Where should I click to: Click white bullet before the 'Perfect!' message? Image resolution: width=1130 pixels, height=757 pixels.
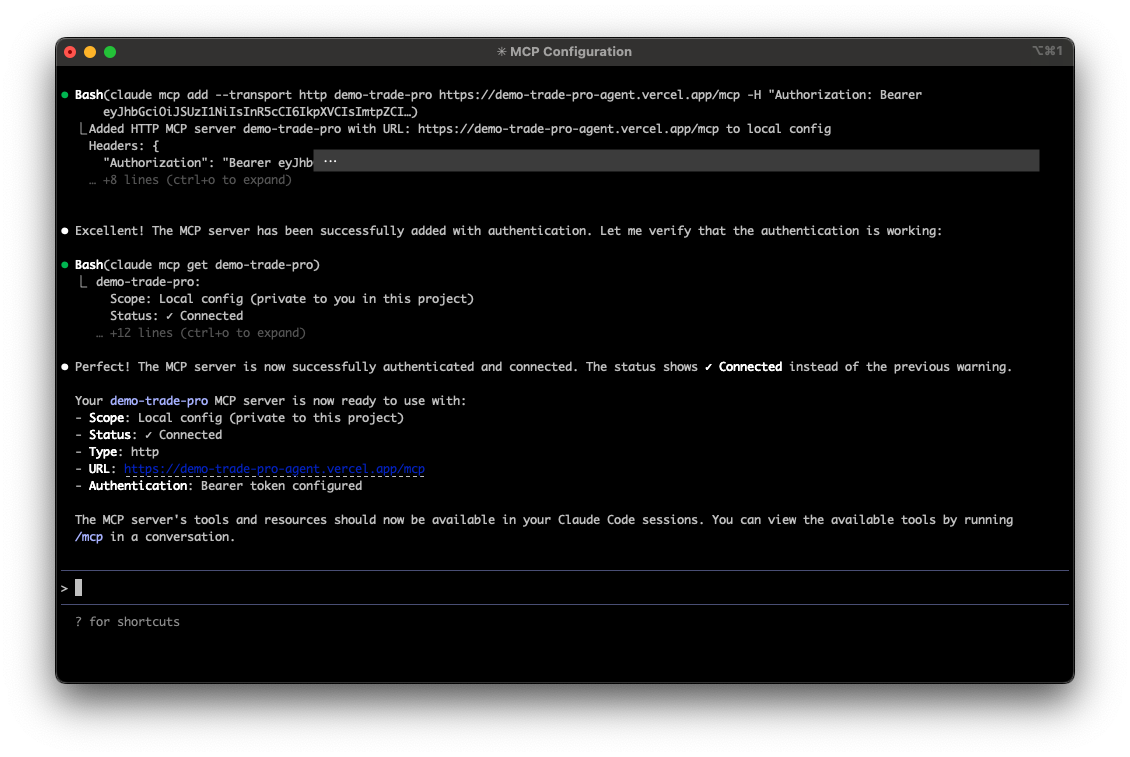click(x=65, y=367)
